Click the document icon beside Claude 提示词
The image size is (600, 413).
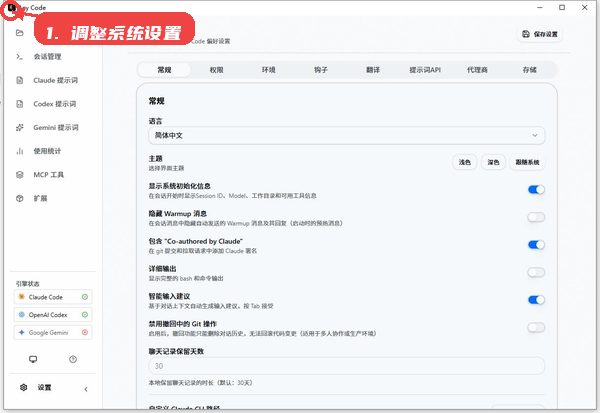coord(20,80)
